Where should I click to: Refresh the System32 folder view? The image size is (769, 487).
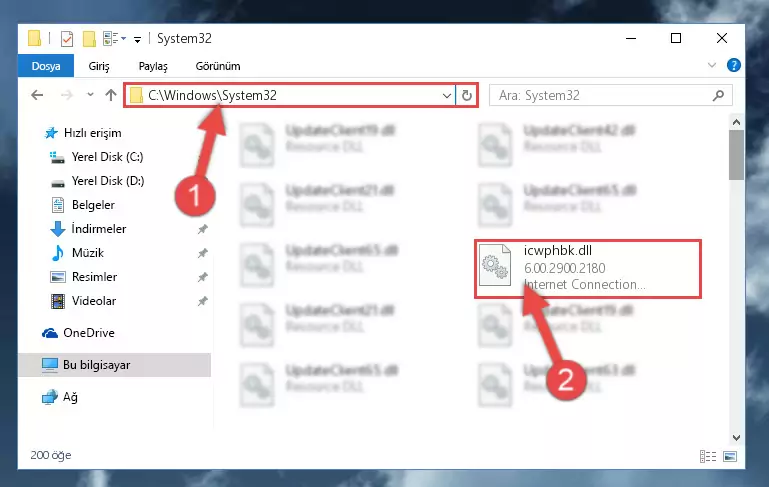click(x=467, y=95)
